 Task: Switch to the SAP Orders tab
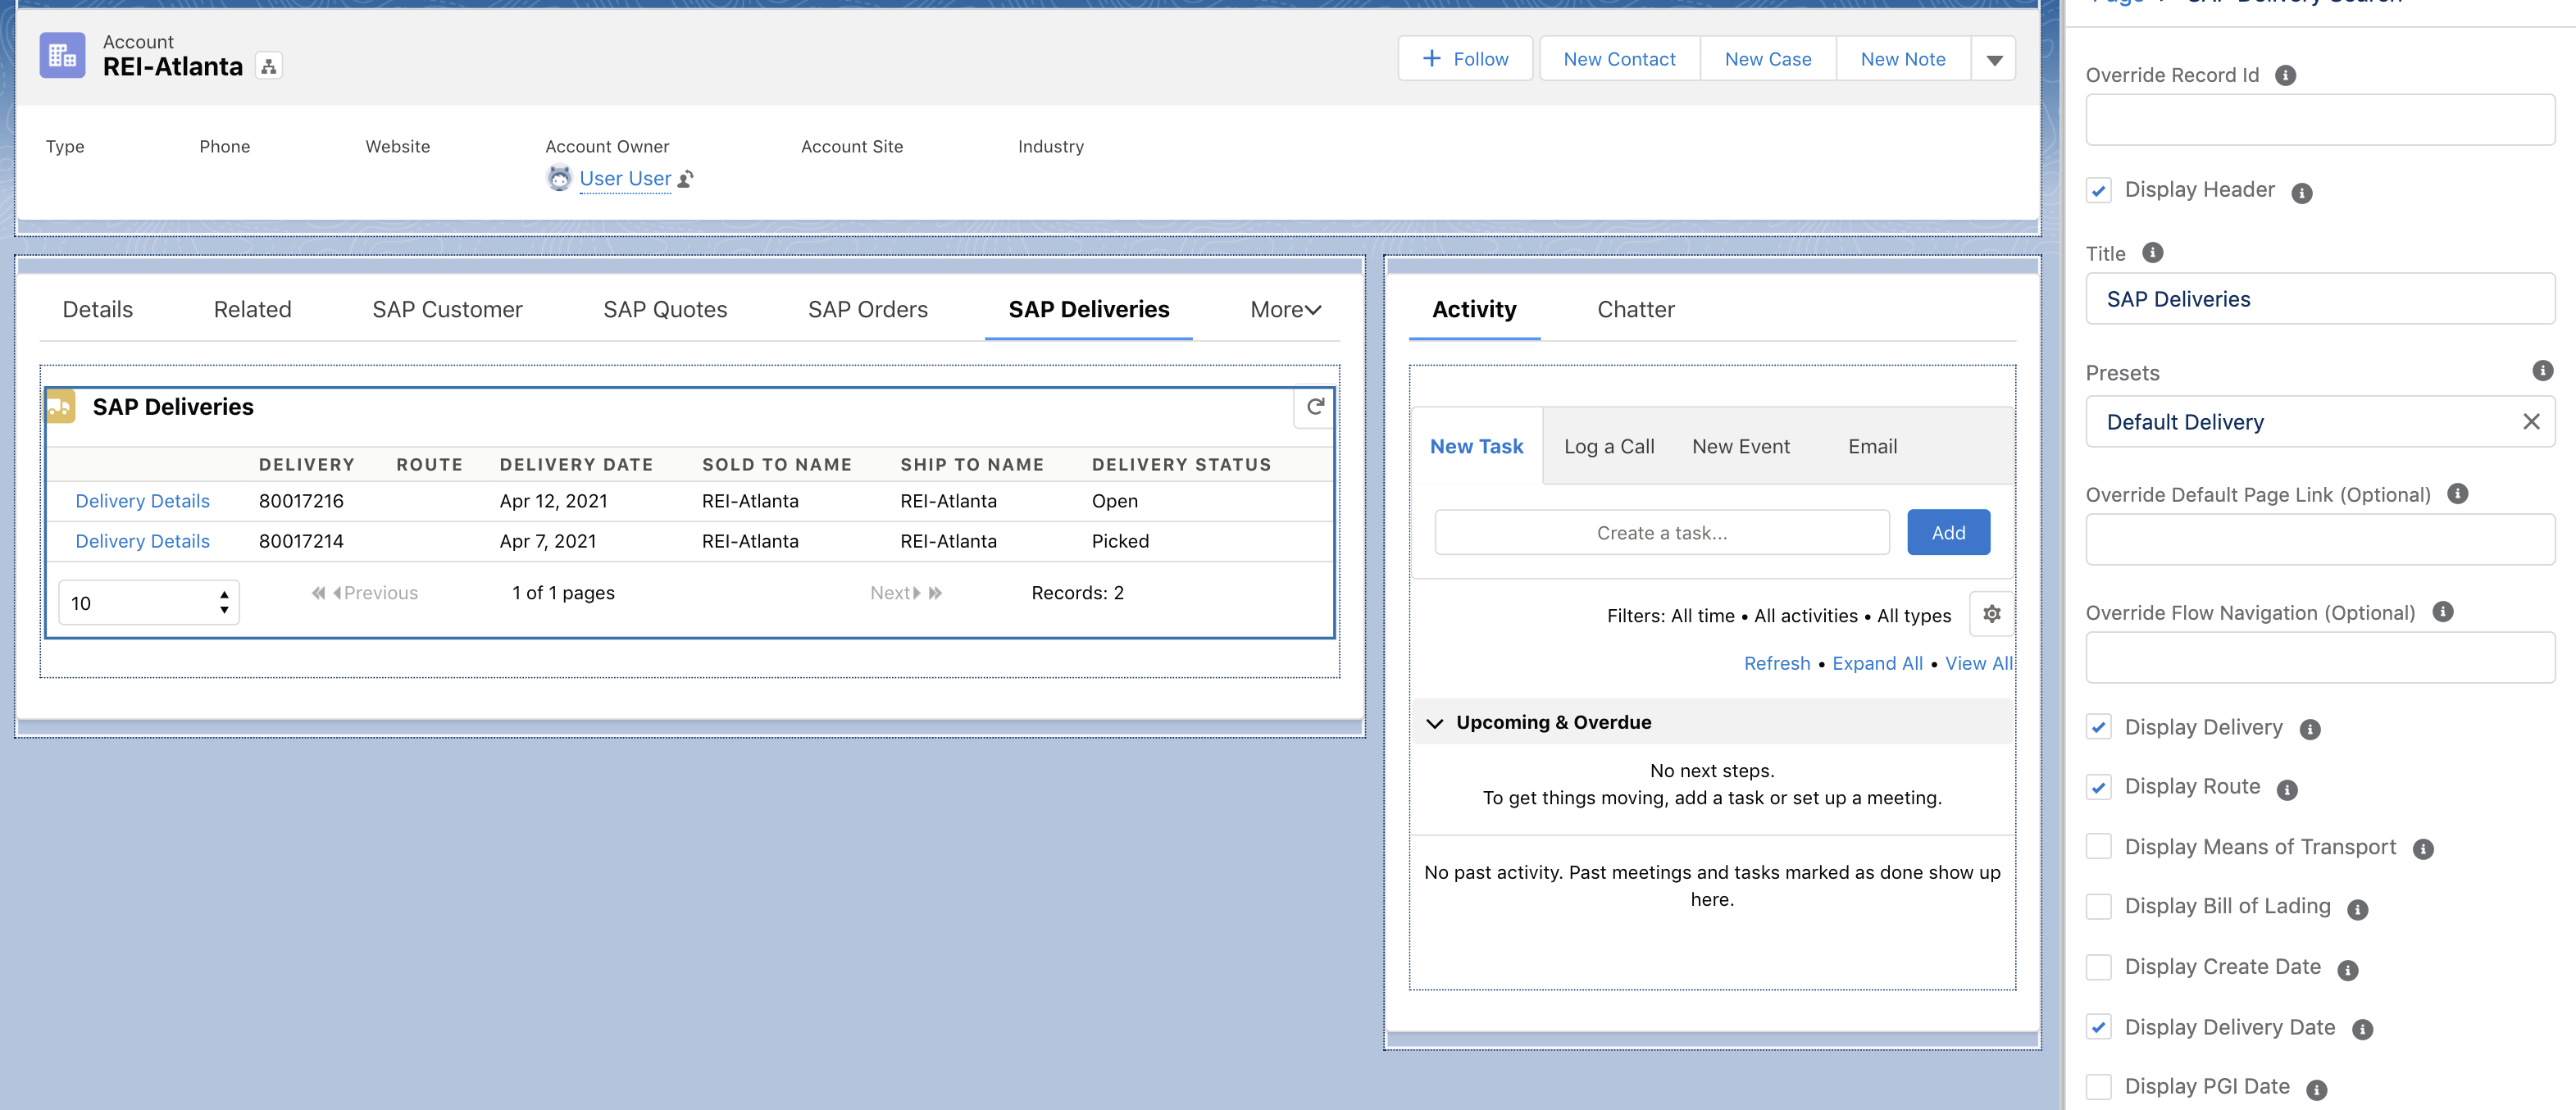[x=867, y=310]
